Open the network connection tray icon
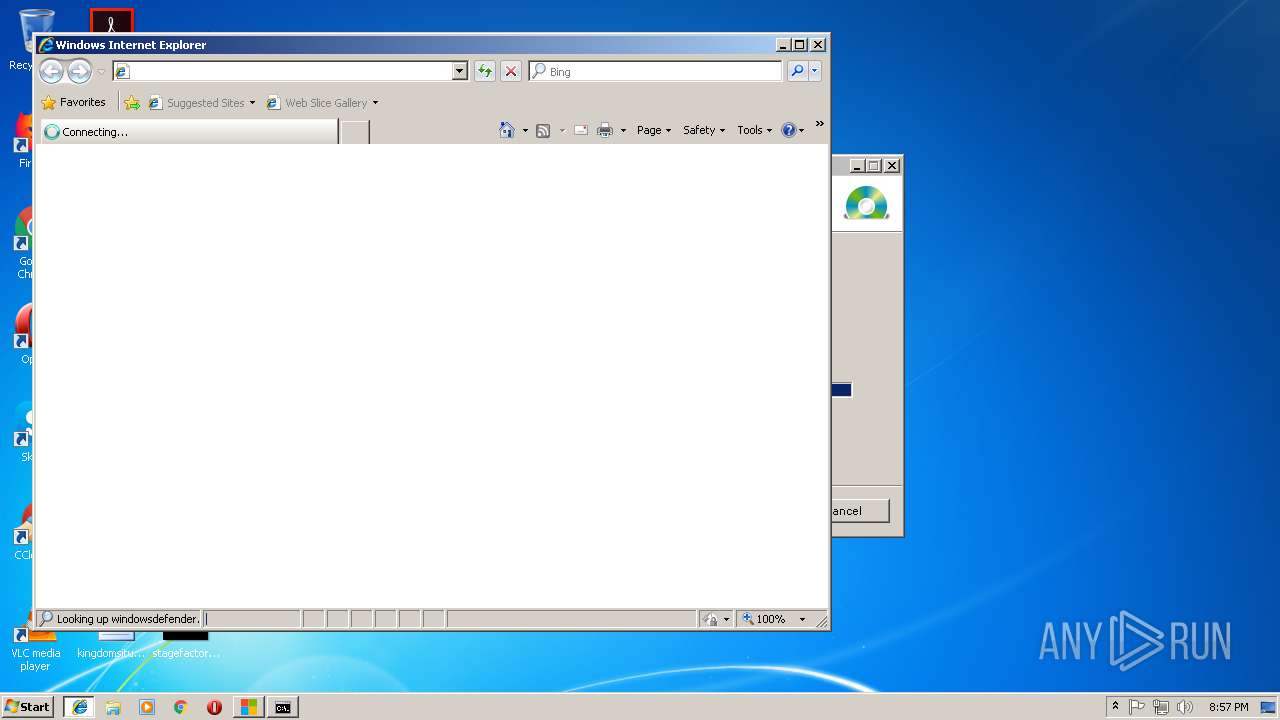Image resolution: width=1280 pixels, height=720 pixels. [x=1161, y=707]
